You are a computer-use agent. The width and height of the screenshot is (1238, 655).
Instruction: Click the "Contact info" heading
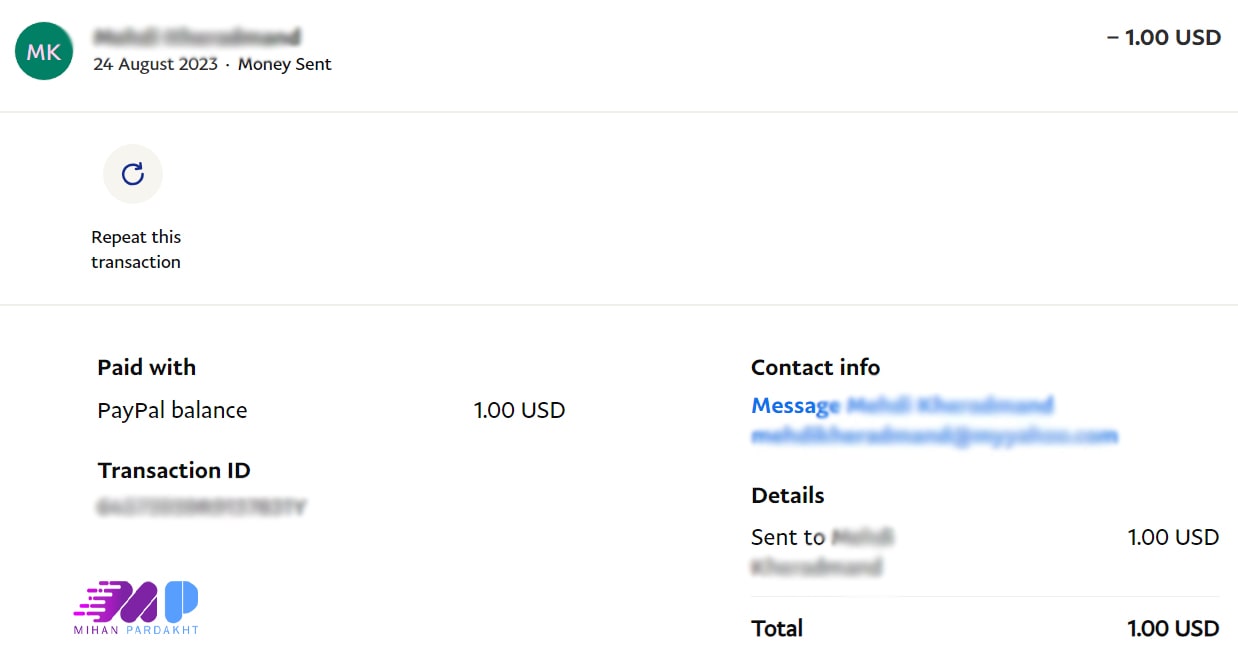[x=815, y=367]
